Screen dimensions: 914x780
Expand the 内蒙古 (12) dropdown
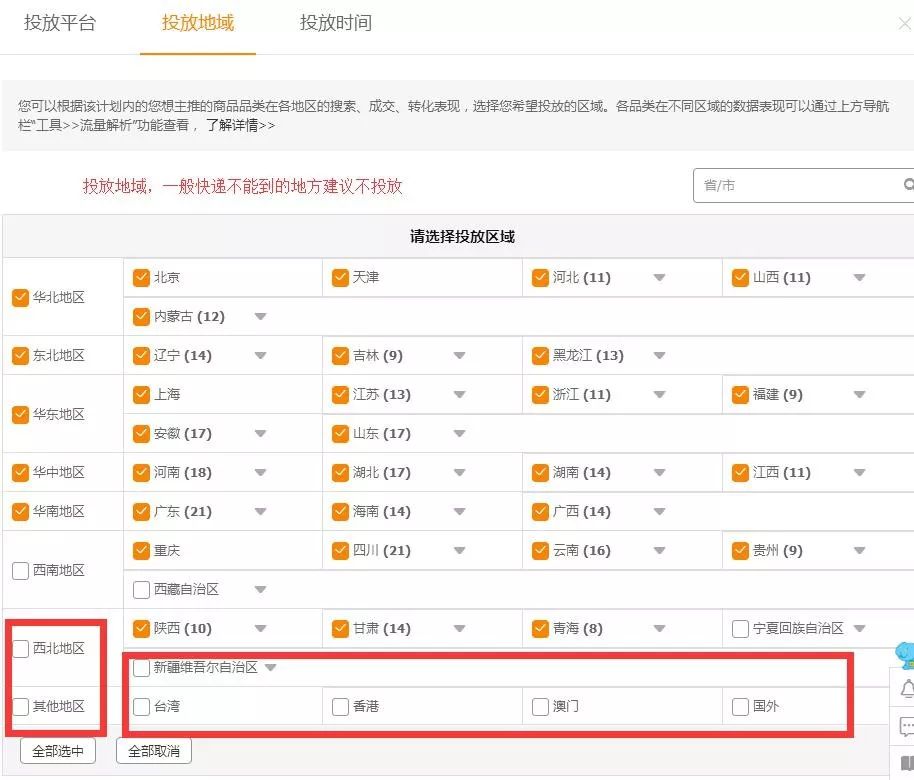tap(260, 316)
